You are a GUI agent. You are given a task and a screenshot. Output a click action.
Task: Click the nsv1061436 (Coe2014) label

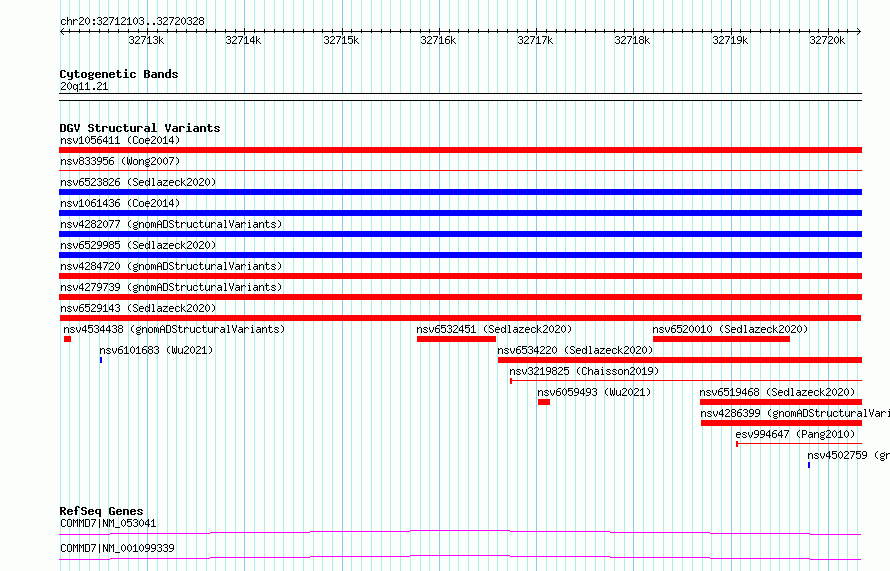point(120,203)
